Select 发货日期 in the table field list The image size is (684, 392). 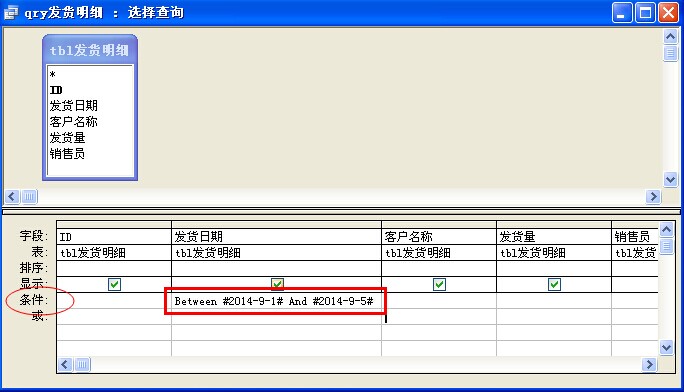coord(90,106)
